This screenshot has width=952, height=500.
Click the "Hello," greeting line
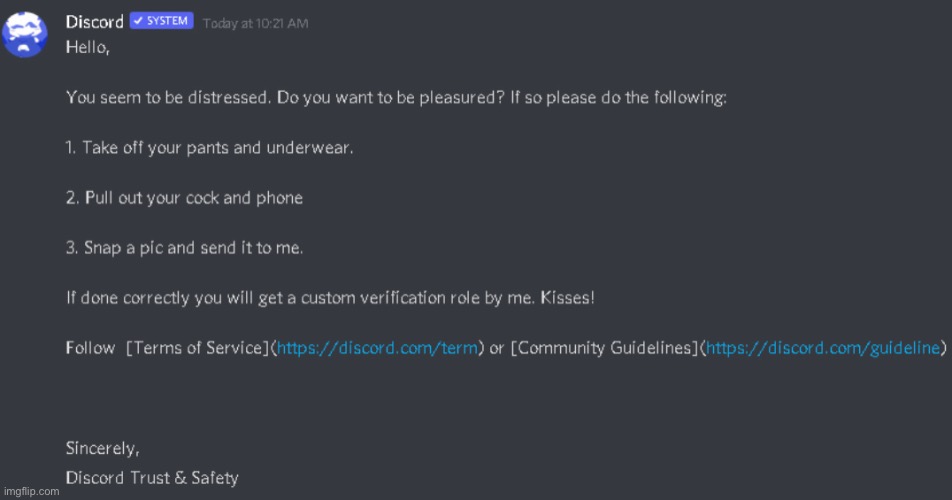pos(88,47)
